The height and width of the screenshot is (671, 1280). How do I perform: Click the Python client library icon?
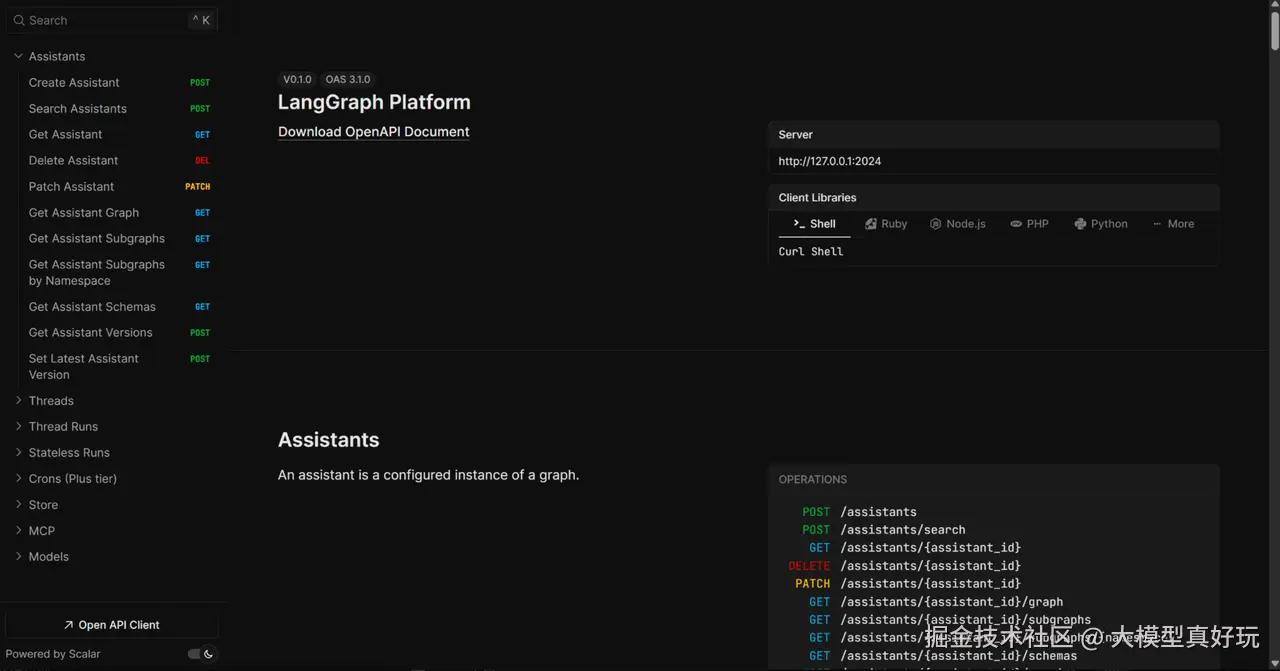point(1080,224)
